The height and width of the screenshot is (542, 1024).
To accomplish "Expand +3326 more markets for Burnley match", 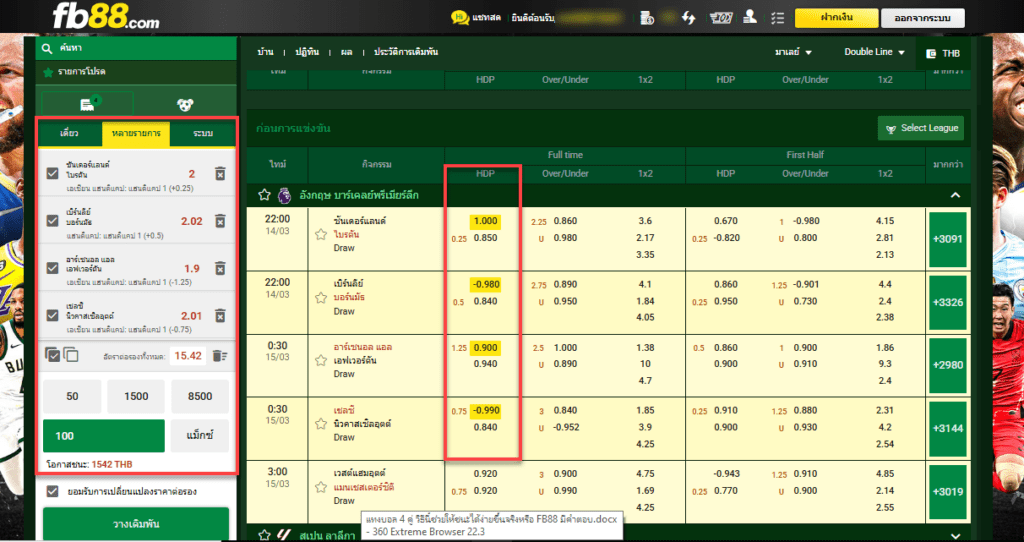I will [x=948, y=302].
